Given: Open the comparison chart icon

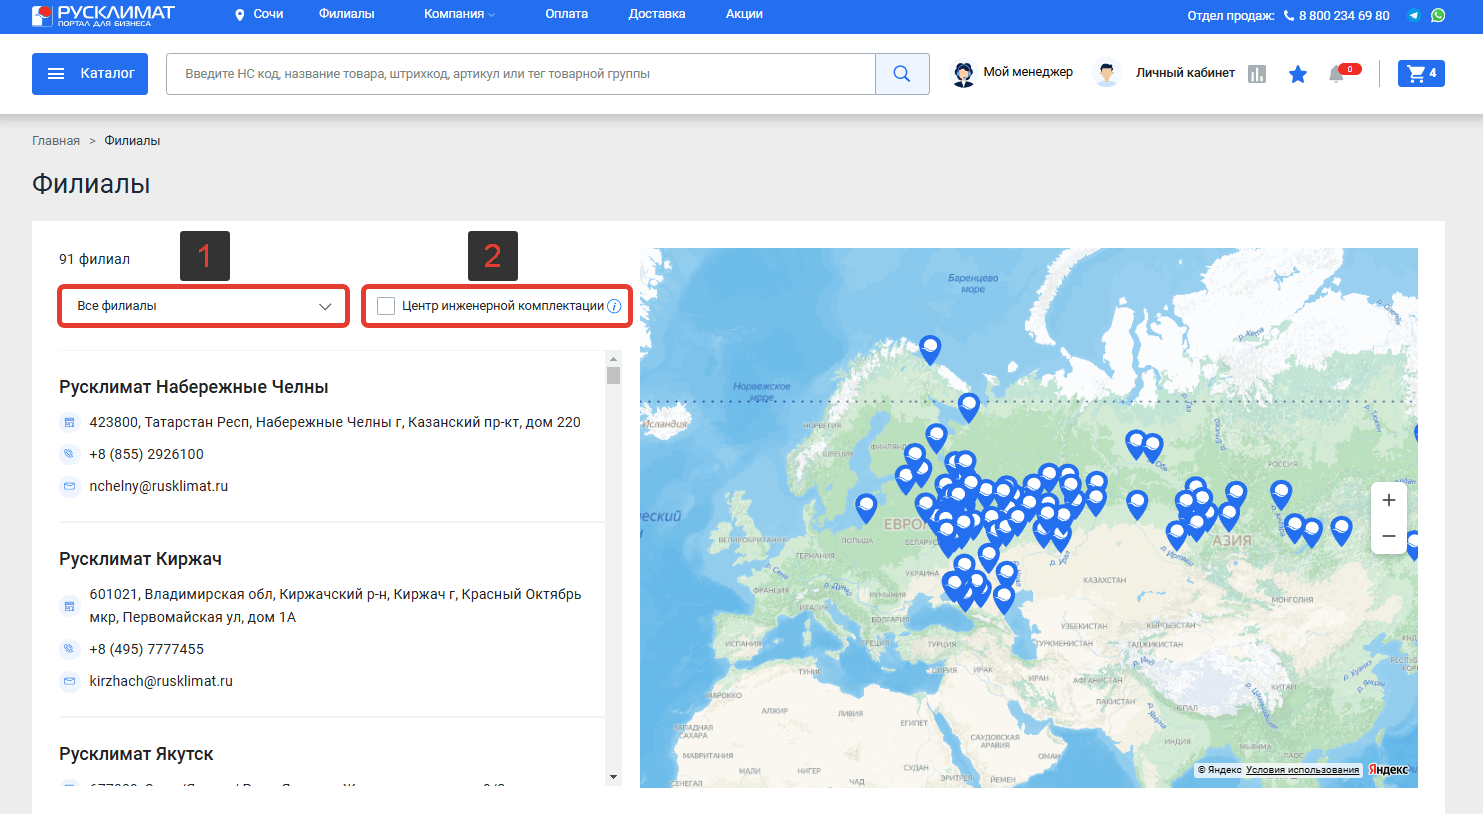Looking at the screenshot, I should 1257,74.
